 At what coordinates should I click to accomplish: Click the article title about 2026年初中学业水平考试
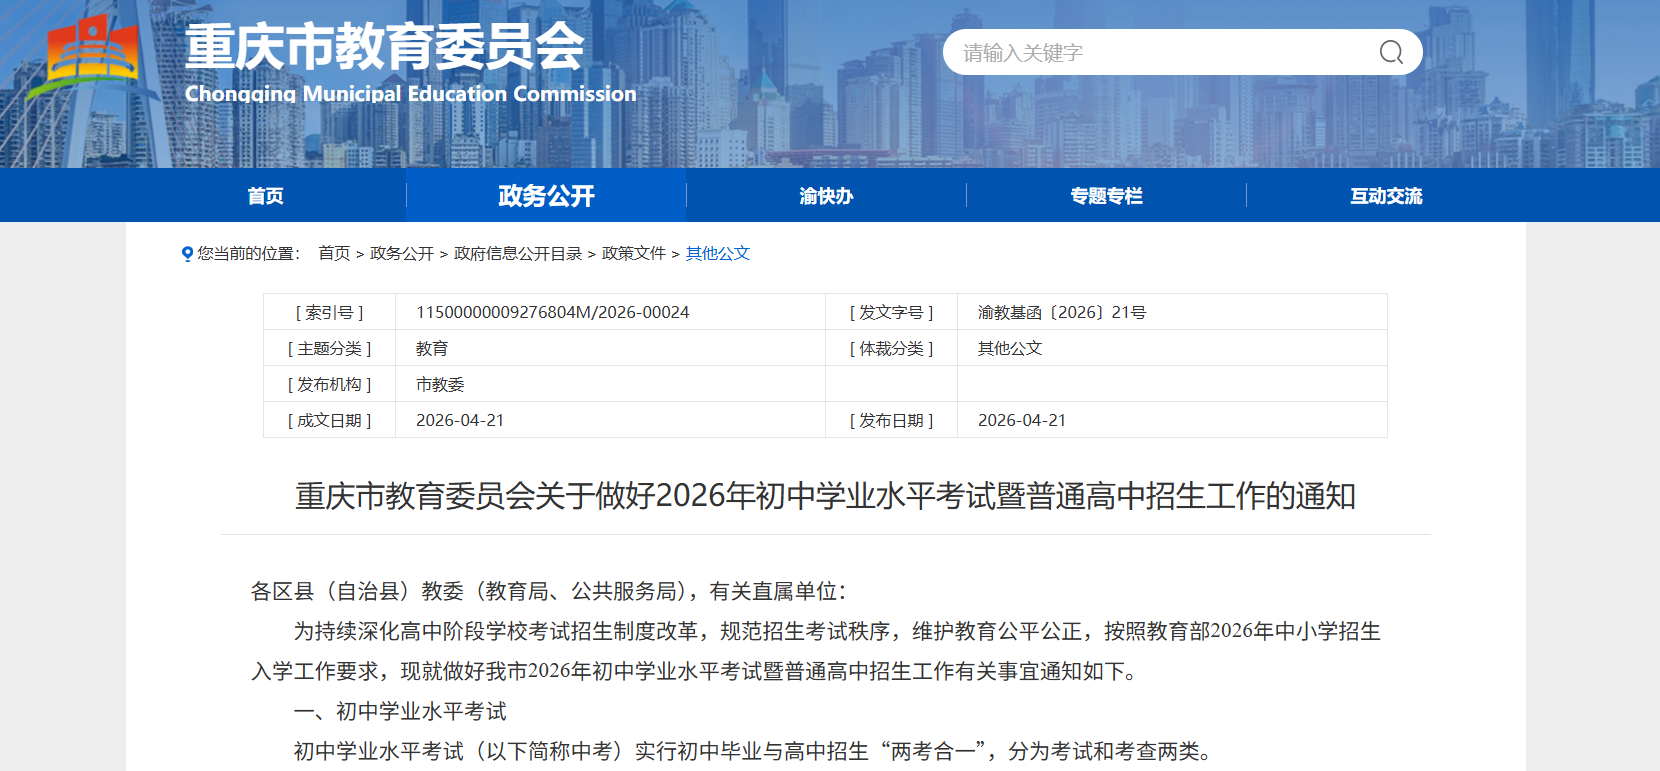(825, 496)
